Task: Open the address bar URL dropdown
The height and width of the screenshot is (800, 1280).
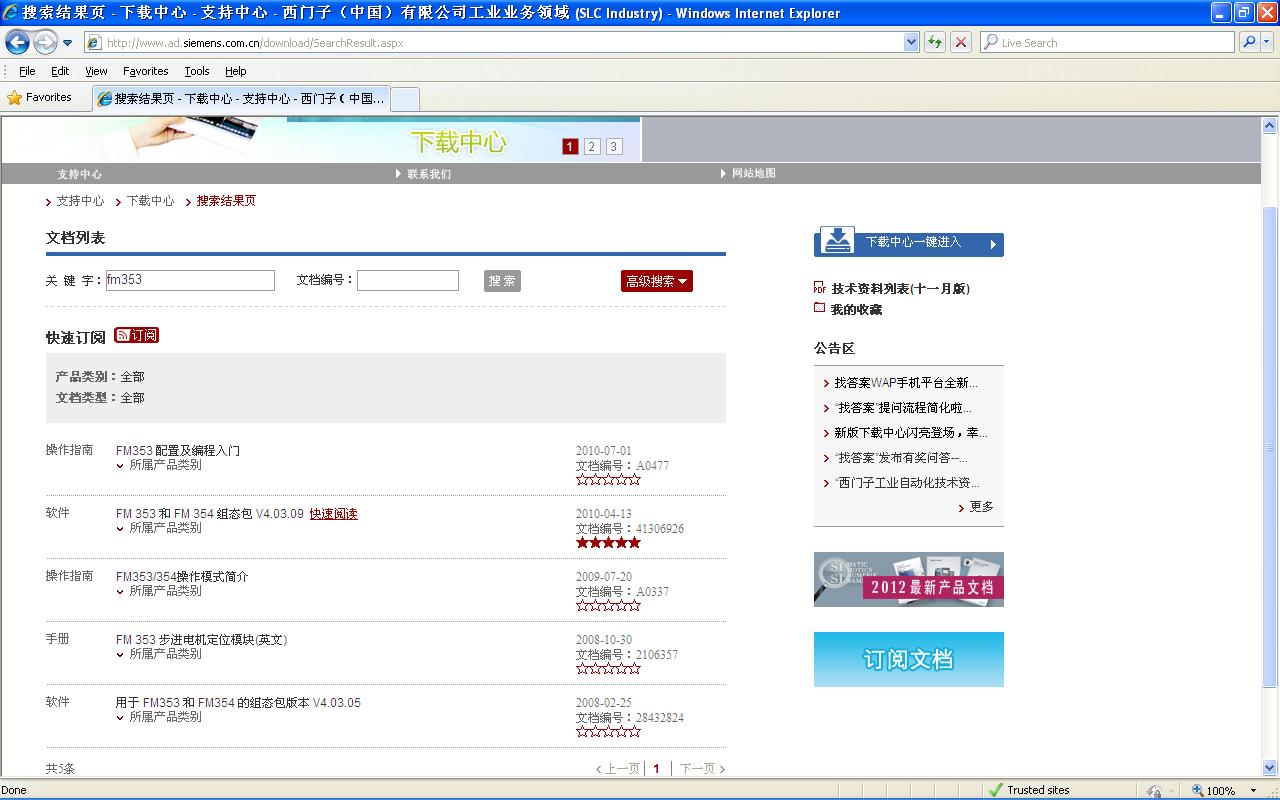Action: coord(911,42)
